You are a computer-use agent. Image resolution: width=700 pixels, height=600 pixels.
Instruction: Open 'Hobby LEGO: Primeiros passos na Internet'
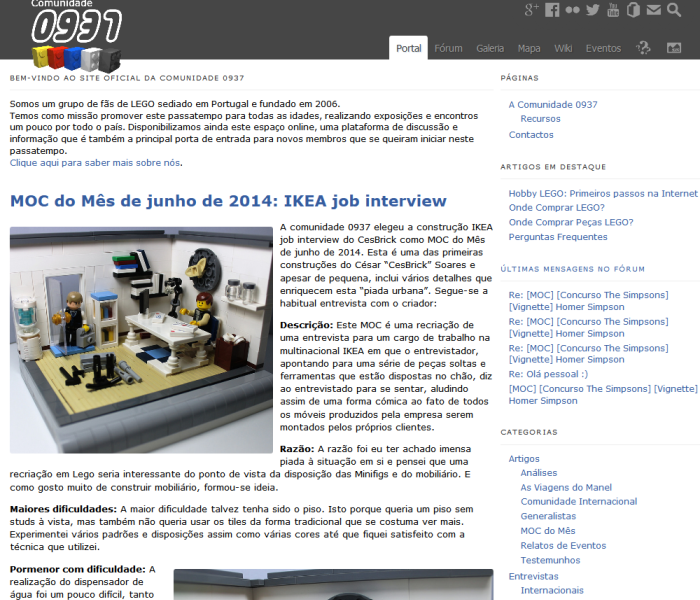[603, 193]
